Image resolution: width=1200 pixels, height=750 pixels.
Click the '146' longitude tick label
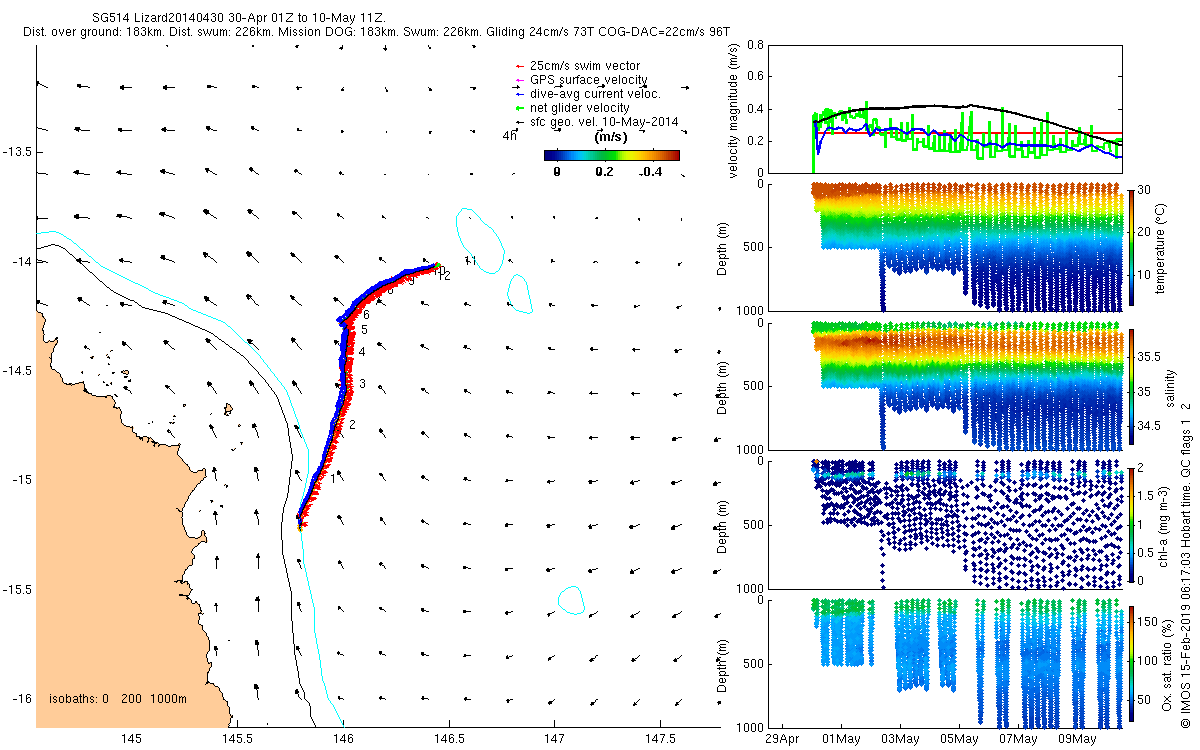(x=343, y=738)
